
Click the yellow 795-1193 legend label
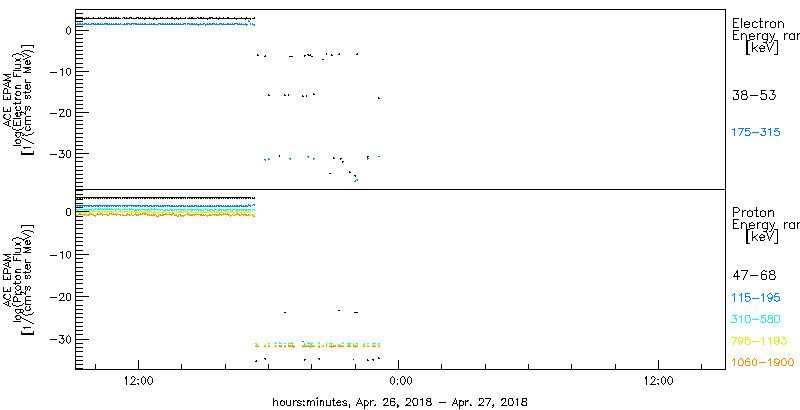coord(759,341)
